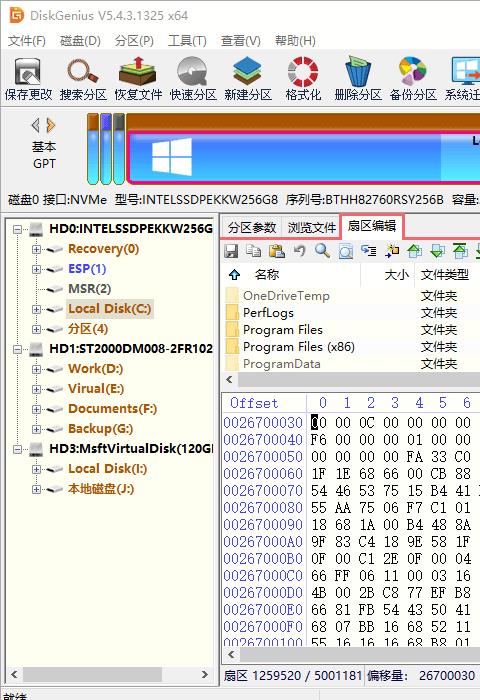Jump to first sector with barred up arrow
This screenshot has height=700, width=480.
pos(460,251)
